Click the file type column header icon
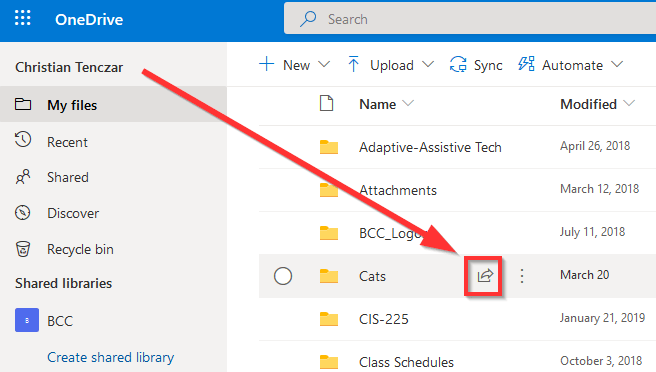Viewport: 656px width, 372px height. pos(326,103)
